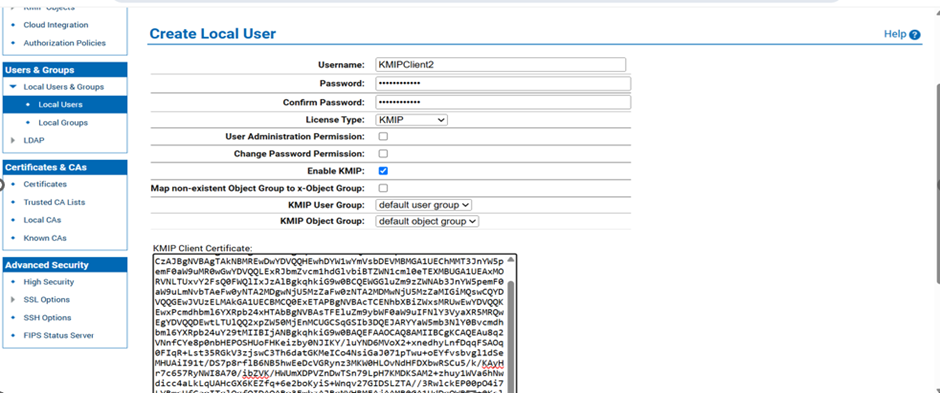The height and width of the screenshot is (393, 940).
Task: Click the SSL Options label
Action: tap(47, 300)
